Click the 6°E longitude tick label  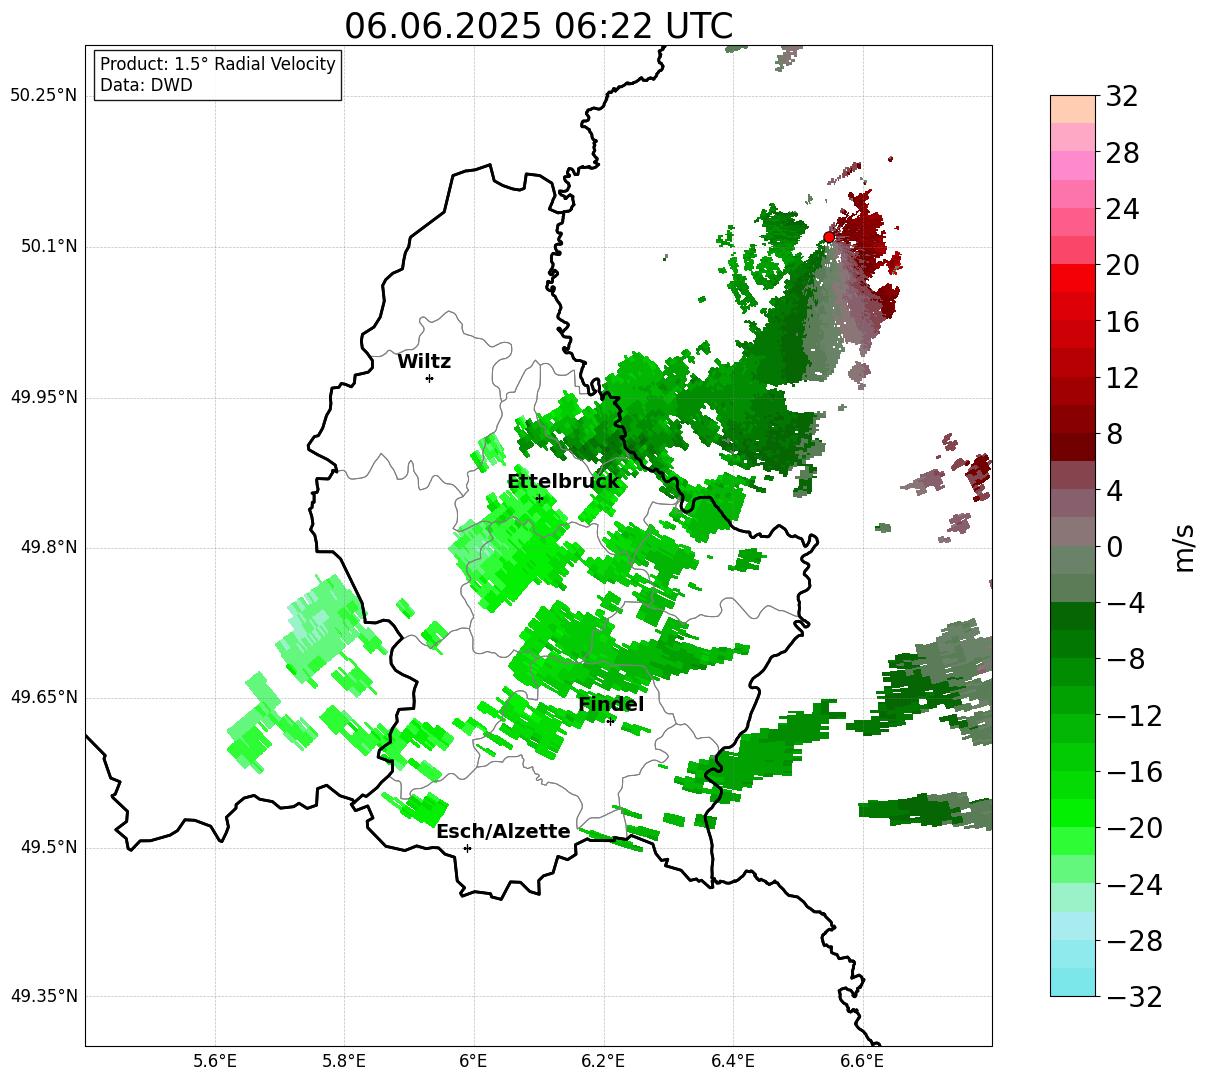point(473,1061)
